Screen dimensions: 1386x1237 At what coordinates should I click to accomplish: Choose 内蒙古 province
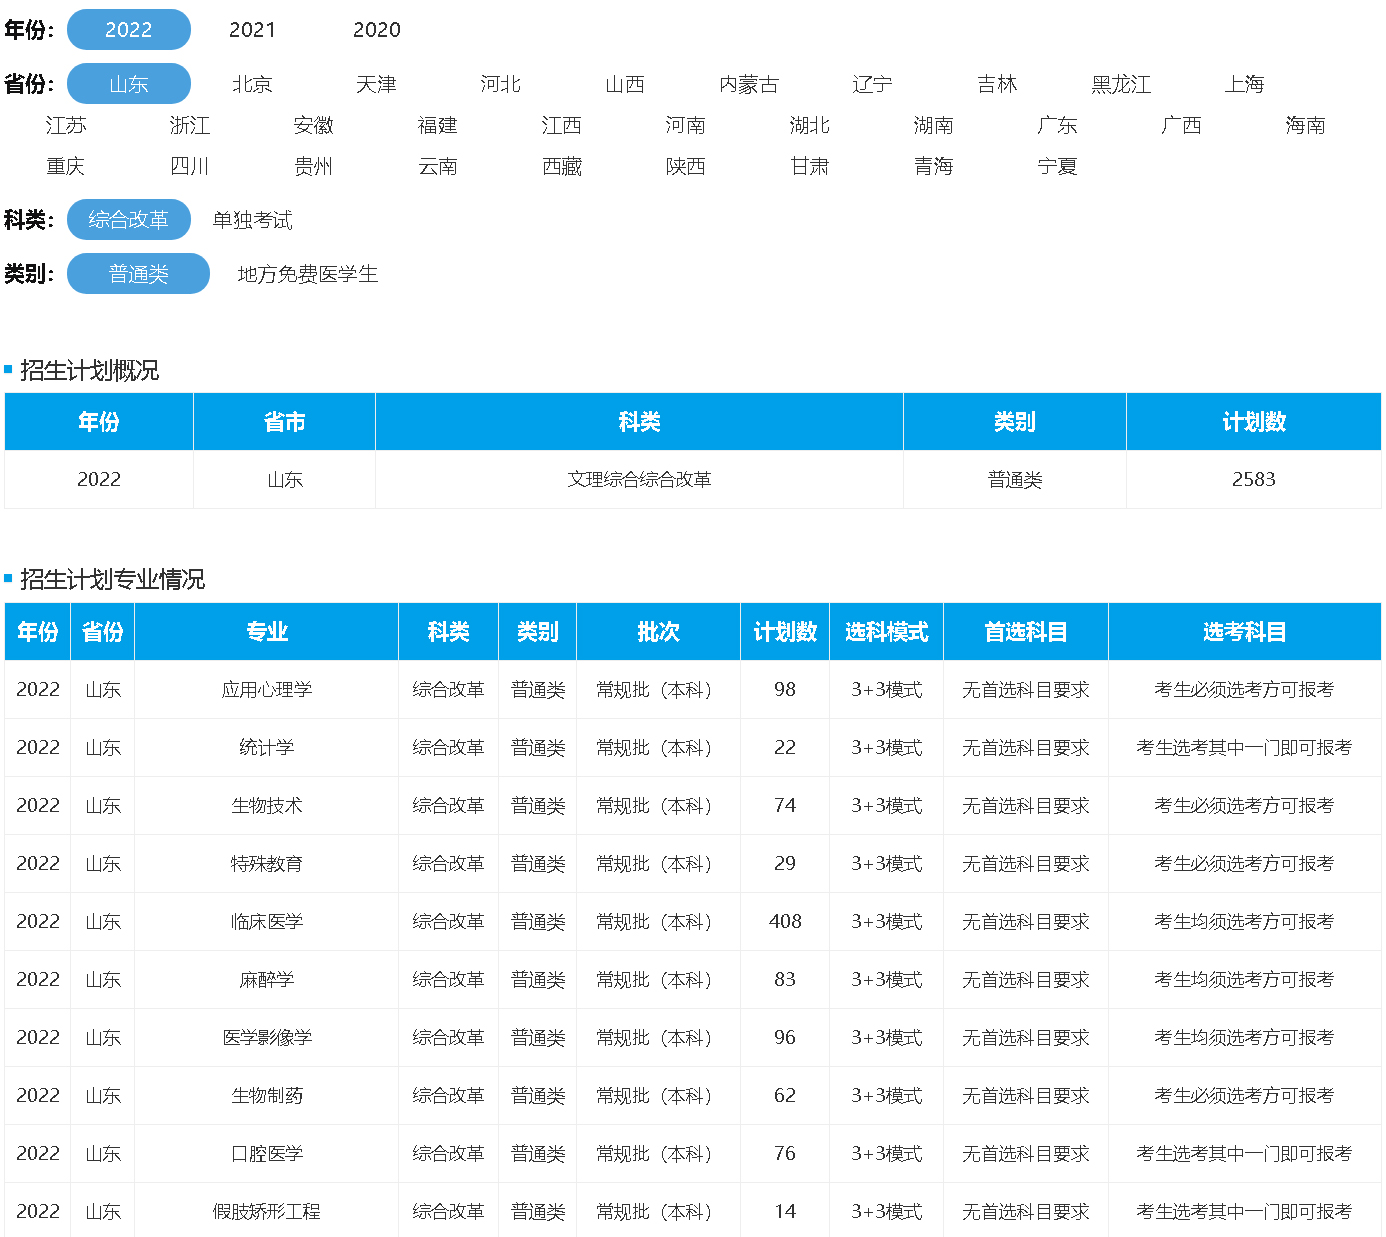click(x=749, y=84)
